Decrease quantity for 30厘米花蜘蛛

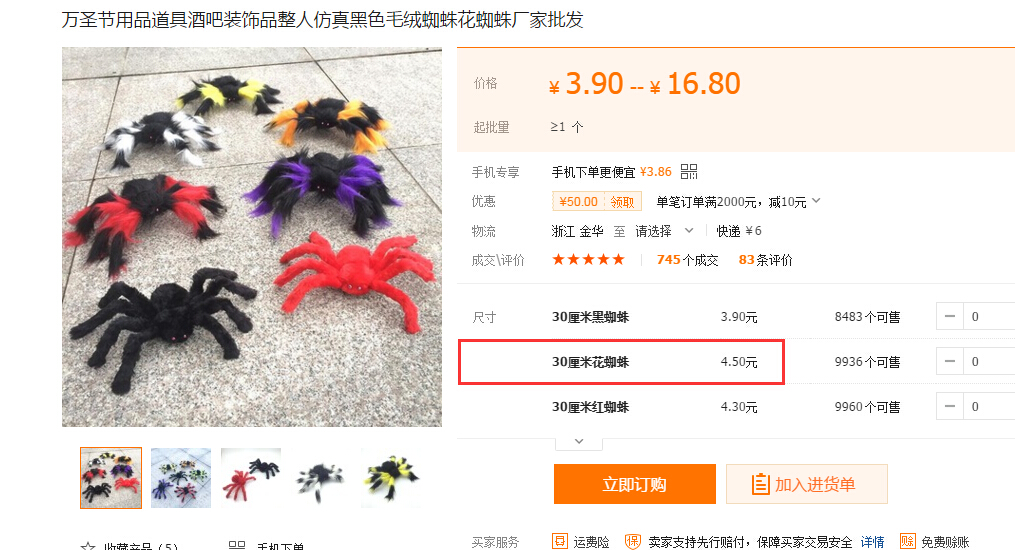[x=950, y=362]
